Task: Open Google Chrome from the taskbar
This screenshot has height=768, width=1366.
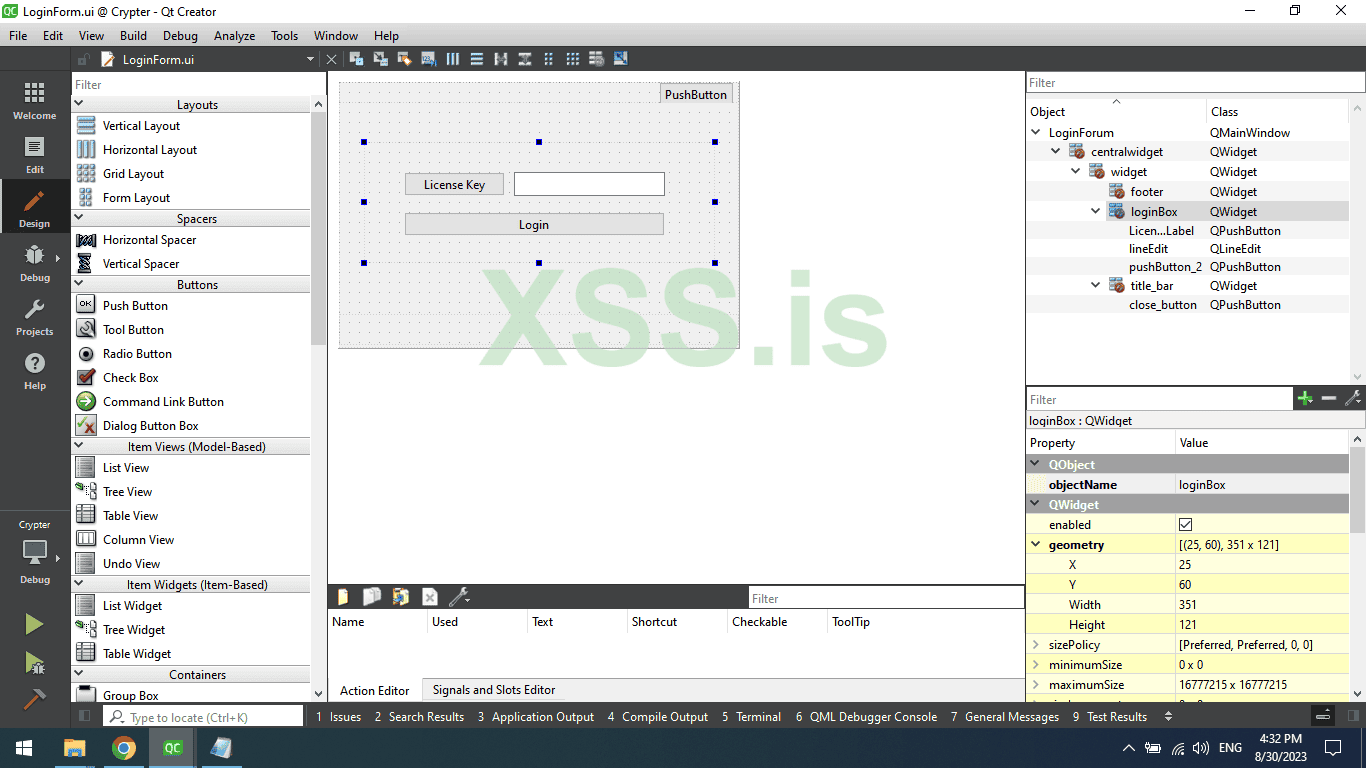Action: tap(124, 748)
